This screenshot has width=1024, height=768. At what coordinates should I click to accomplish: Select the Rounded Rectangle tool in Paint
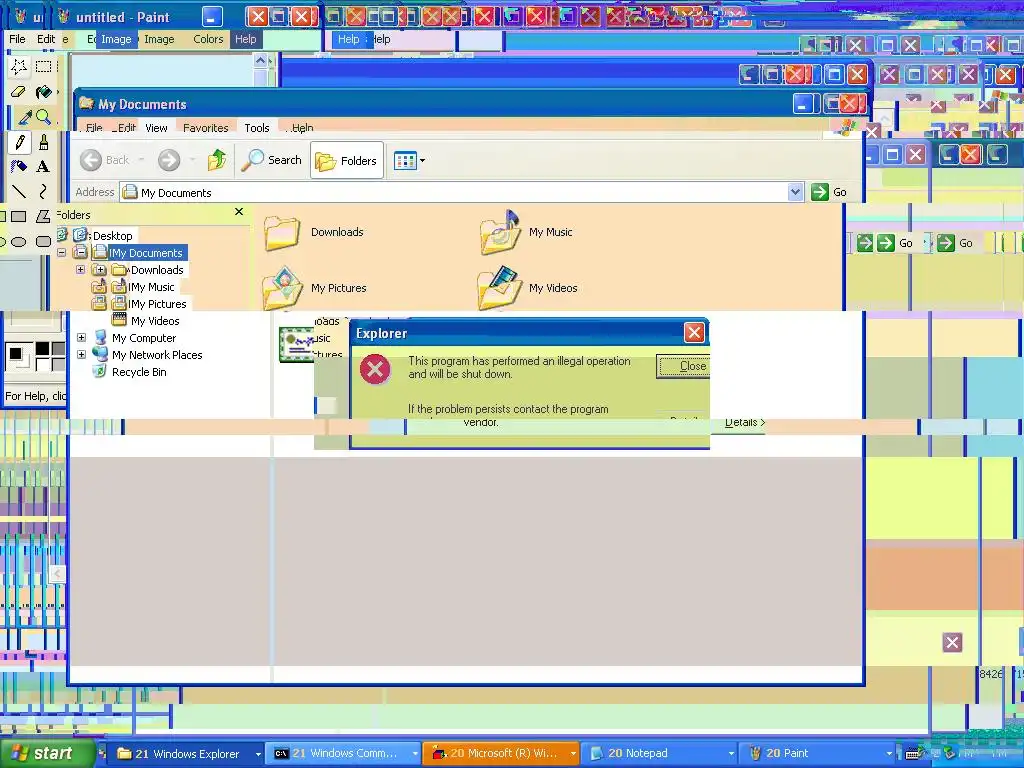pyautogui.click(x=43, y=242)
